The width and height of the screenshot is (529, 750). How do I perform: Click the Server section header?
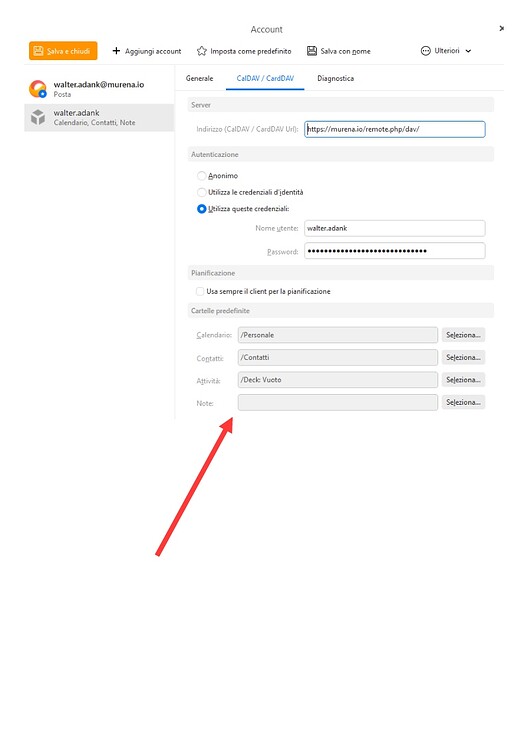(341, 105)
